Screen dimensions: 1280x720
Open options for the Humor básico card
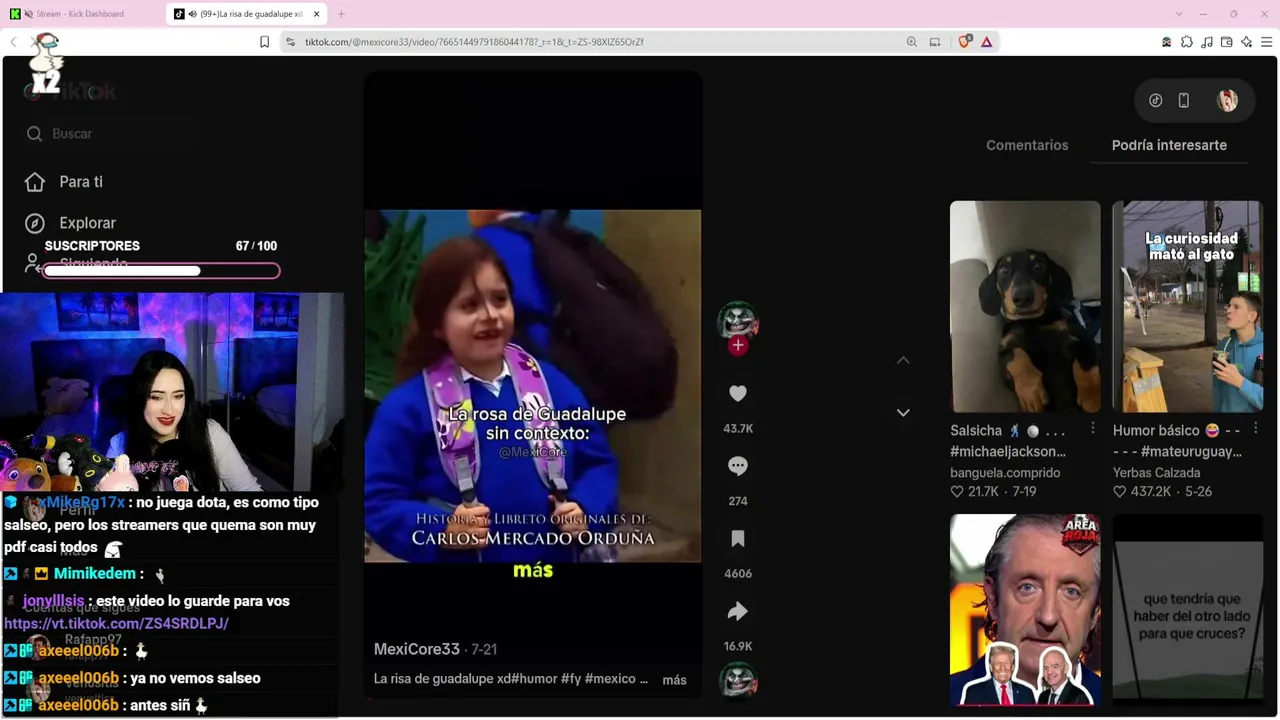click(x=1256, y=429)
